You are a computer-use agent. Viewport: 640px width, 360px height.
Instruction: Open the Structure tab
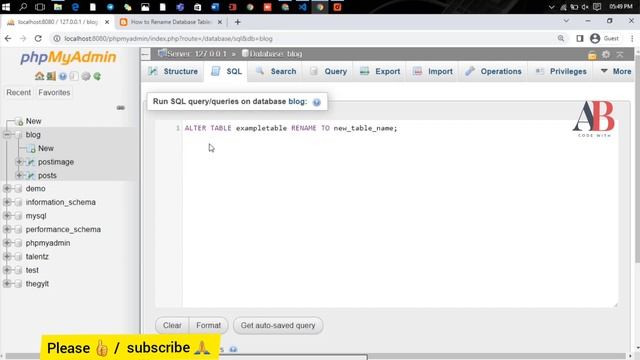(x=173, y=71)
